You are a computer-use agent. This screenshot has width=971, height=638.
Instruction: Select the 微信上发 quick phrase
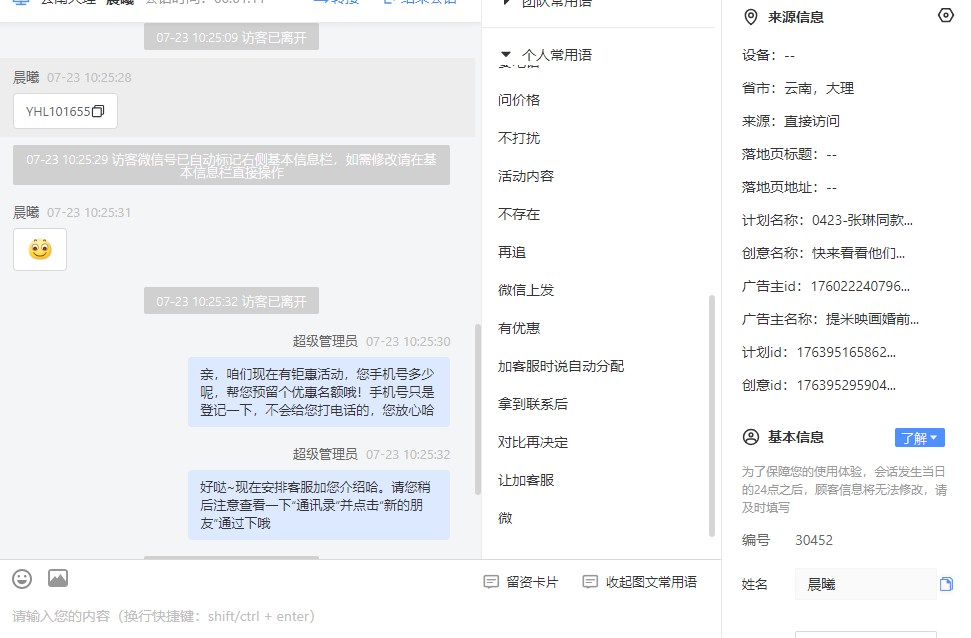526,290
